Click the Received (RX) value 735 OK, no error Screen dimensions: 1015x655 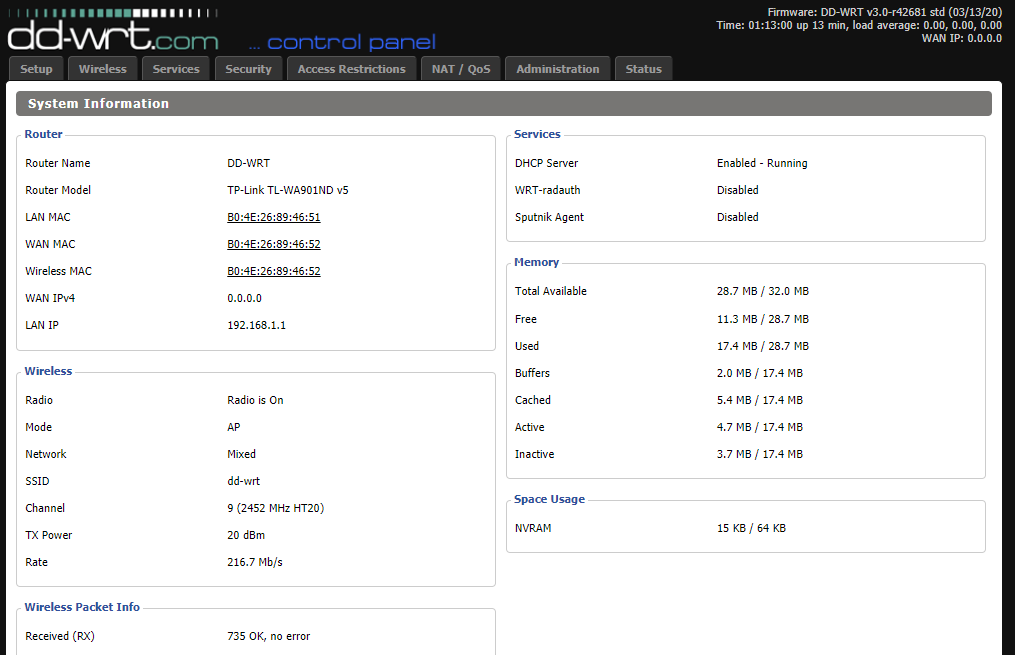269,636
